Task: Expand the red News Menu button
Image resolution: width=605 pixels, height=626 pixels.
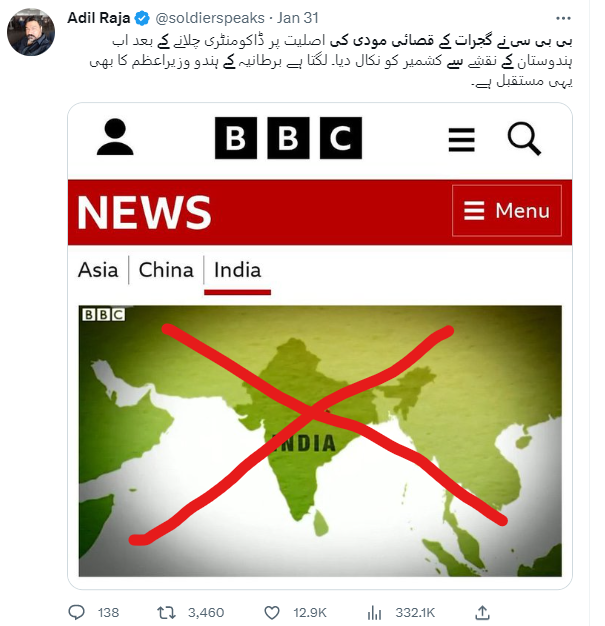Action: [x=507, y=211]
